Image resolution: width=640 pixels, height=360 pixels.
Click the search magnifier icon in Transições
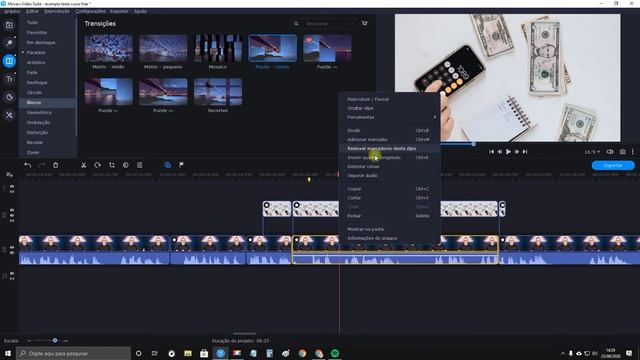[x=296, y=24]
